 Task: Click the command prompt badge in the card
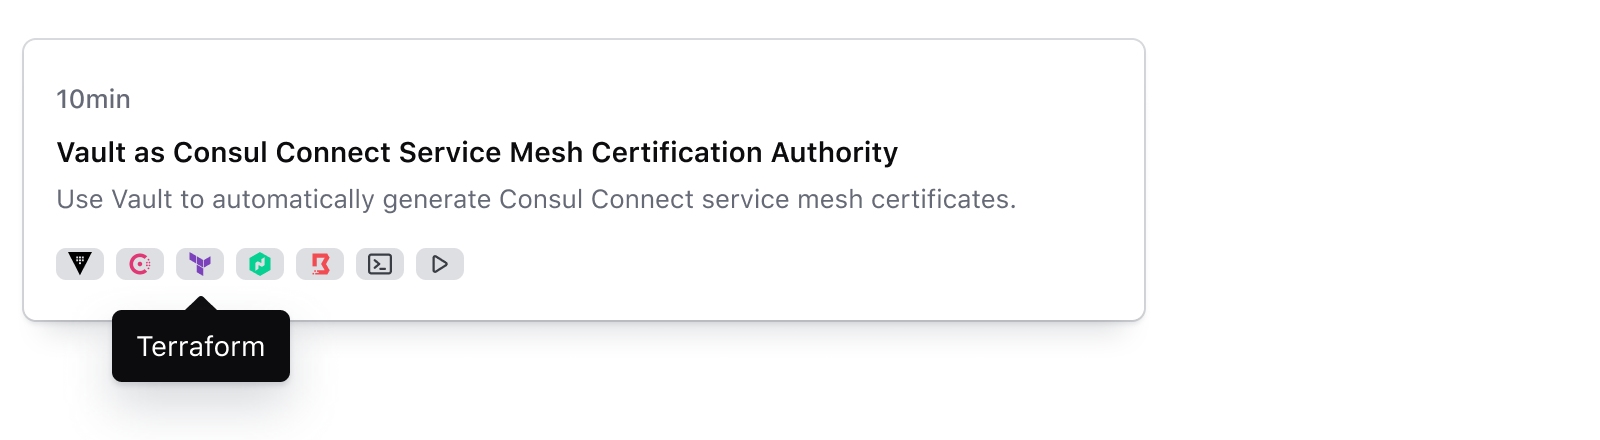coord(380,264)
